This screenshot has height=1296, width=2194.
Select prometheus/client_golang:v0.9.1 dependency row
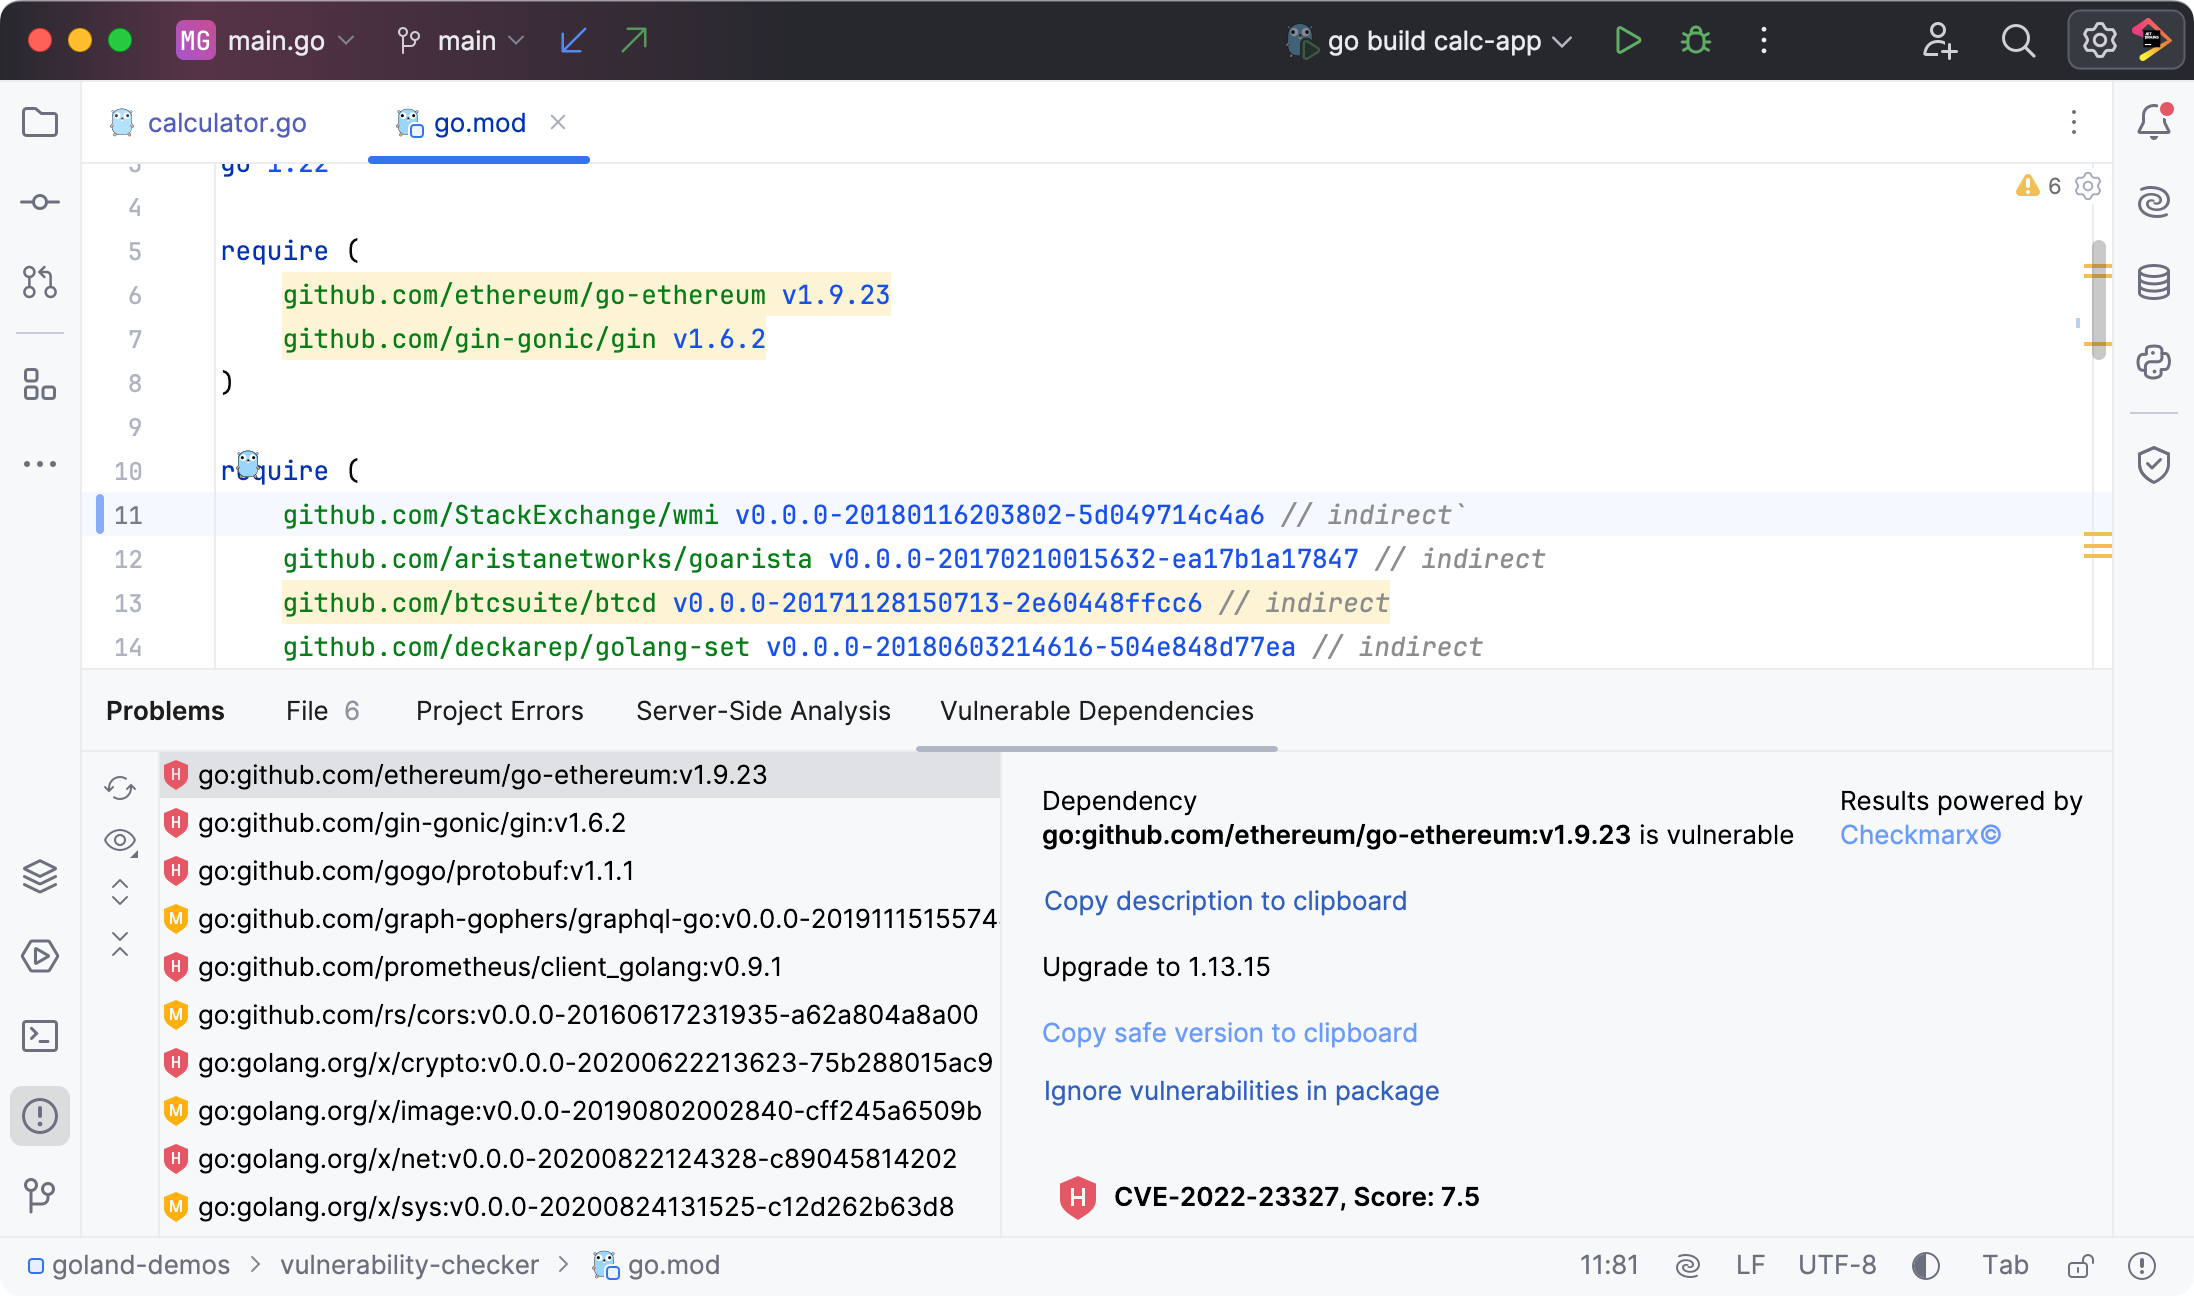pyautogui.click(x=580, y=967)
